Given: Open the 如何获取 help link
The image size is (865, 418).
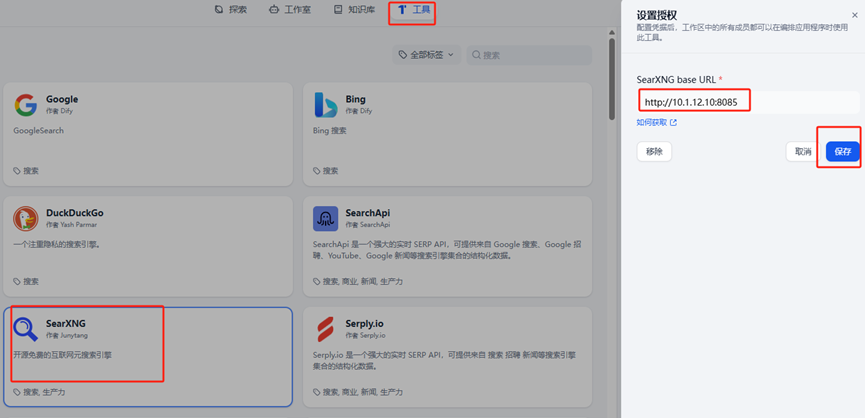Looking at the screenshot, I should 656,122.
